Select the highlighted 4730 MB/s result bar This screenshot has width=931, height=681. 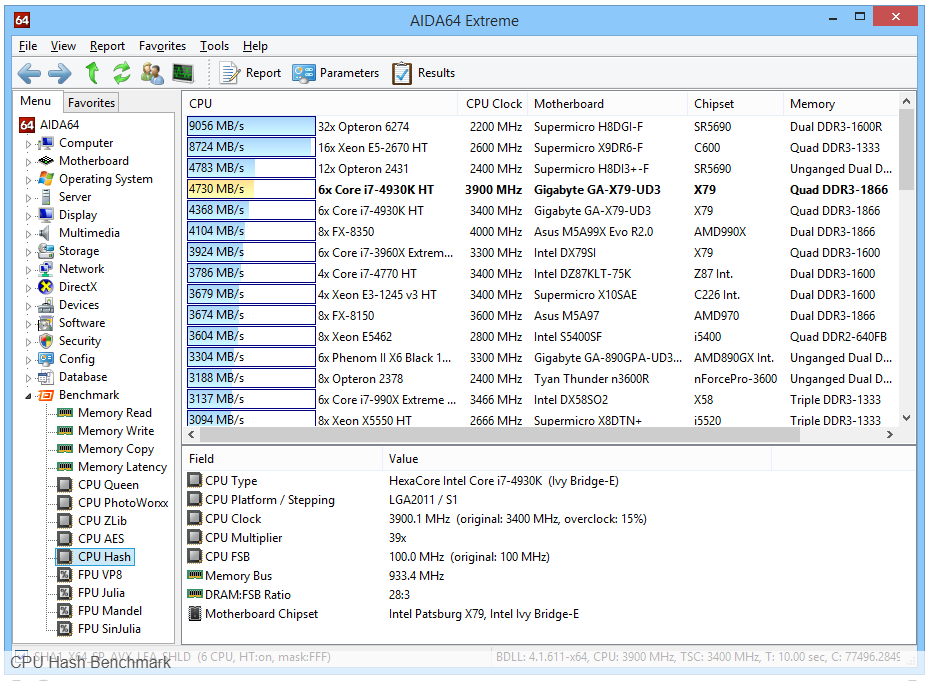(250, 189)
